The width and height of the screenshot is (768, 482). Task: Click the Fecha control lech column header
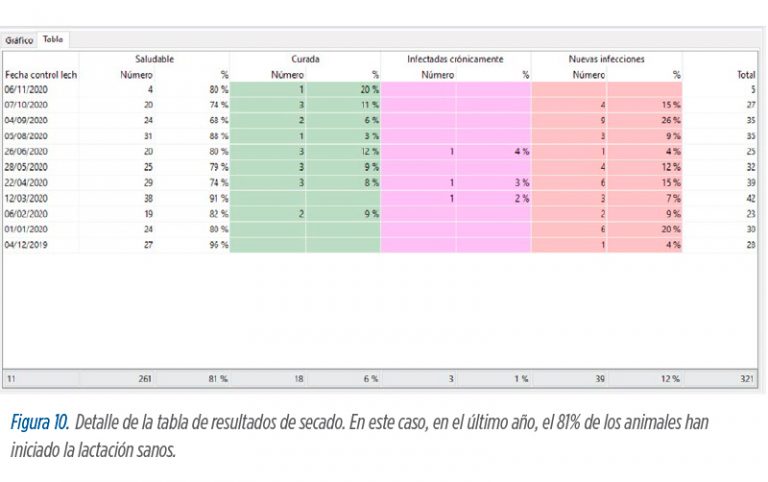click(x=41, y=75)
